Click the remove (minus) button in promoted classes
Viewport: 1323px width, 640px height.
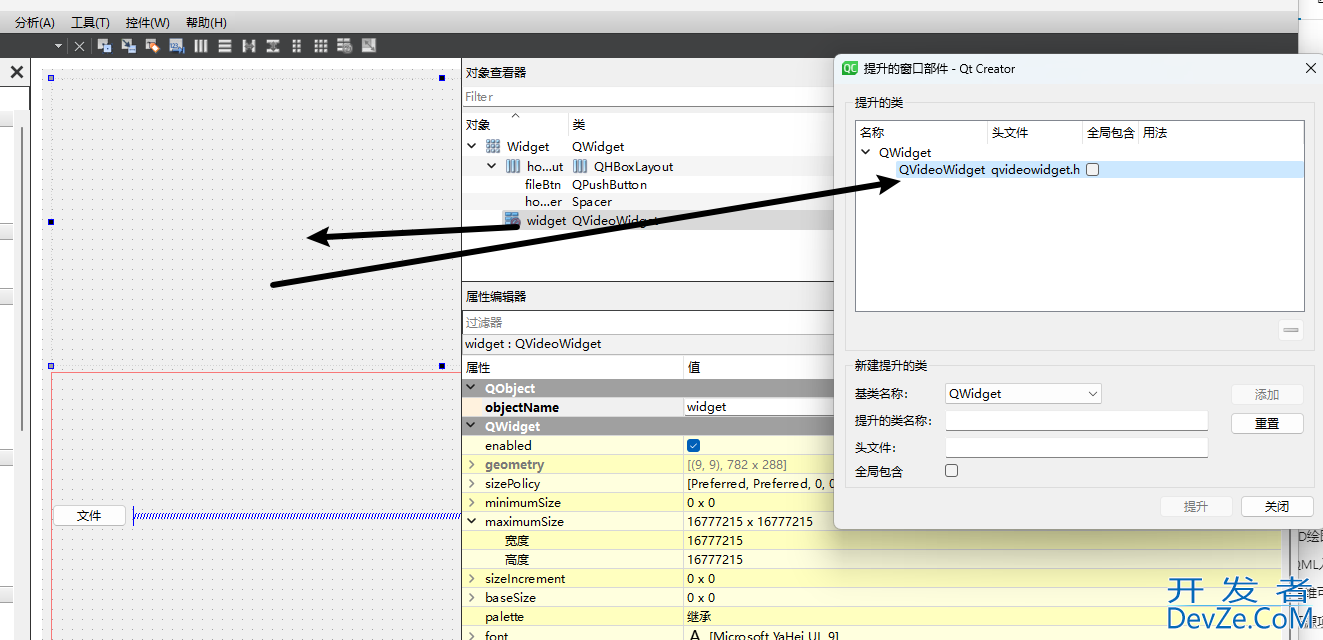1291,330
